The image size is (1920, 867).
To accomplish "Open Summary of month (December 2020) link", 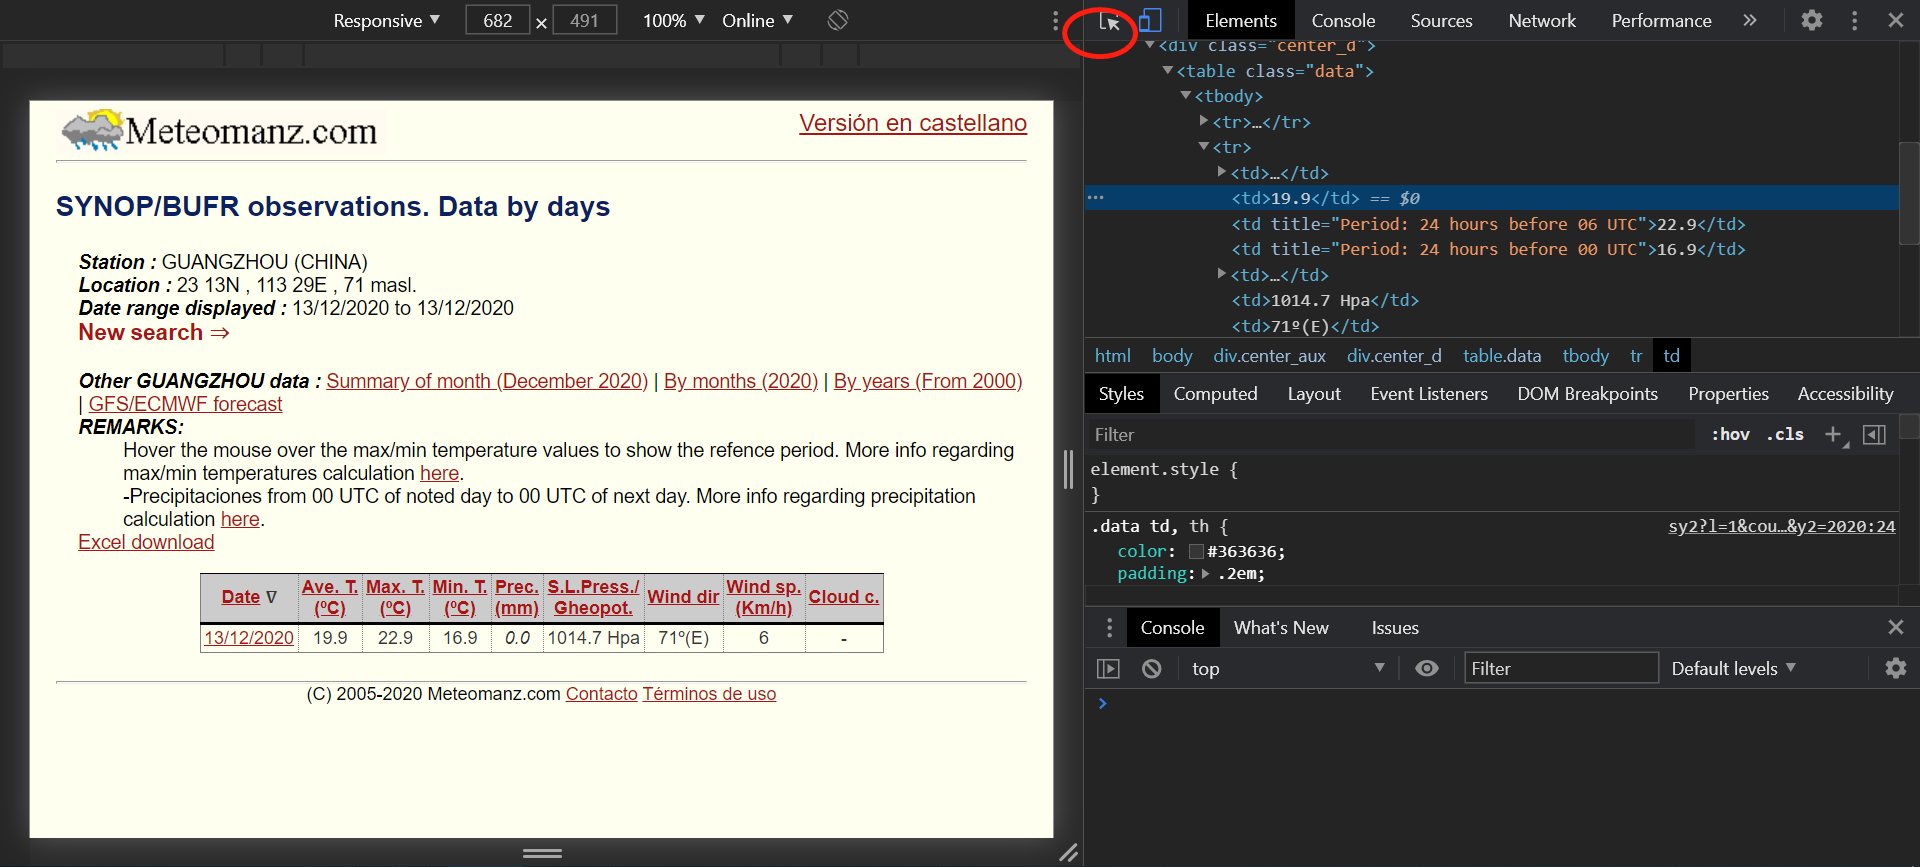I will (487, 381).
